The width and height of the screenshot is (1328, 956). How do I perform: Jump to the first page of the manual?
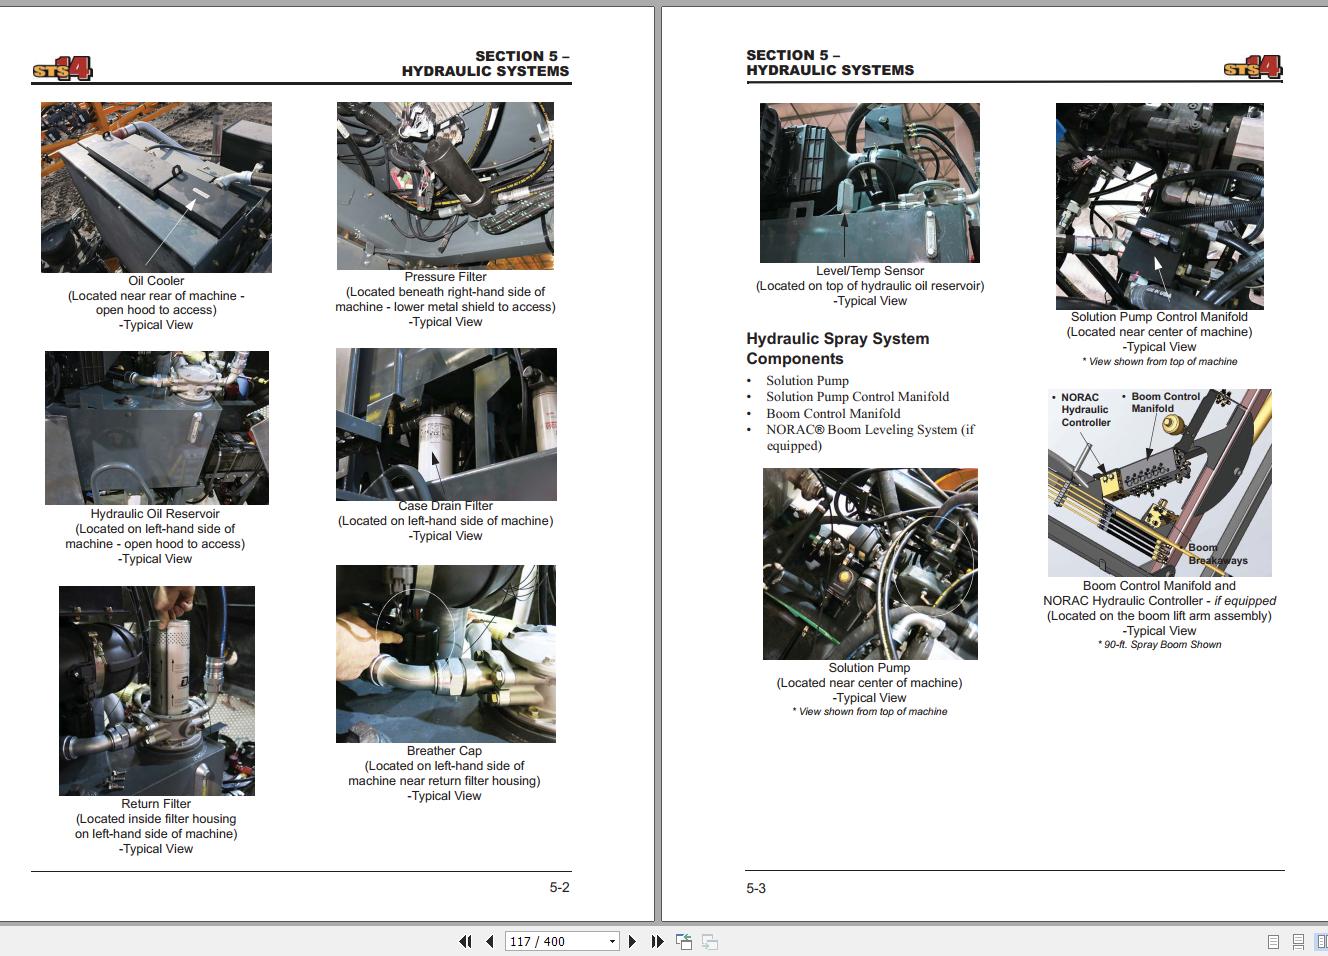(465, 941)
